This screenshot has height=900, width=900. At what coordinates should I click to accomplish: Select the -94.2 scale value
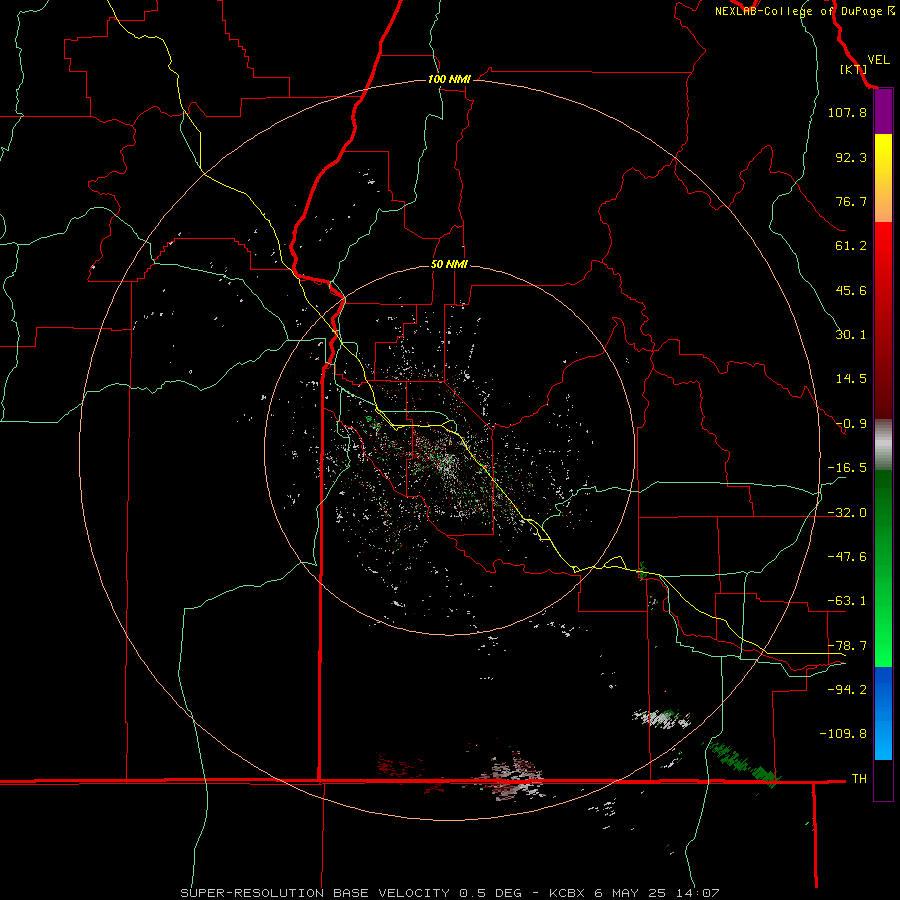[847, 689]
